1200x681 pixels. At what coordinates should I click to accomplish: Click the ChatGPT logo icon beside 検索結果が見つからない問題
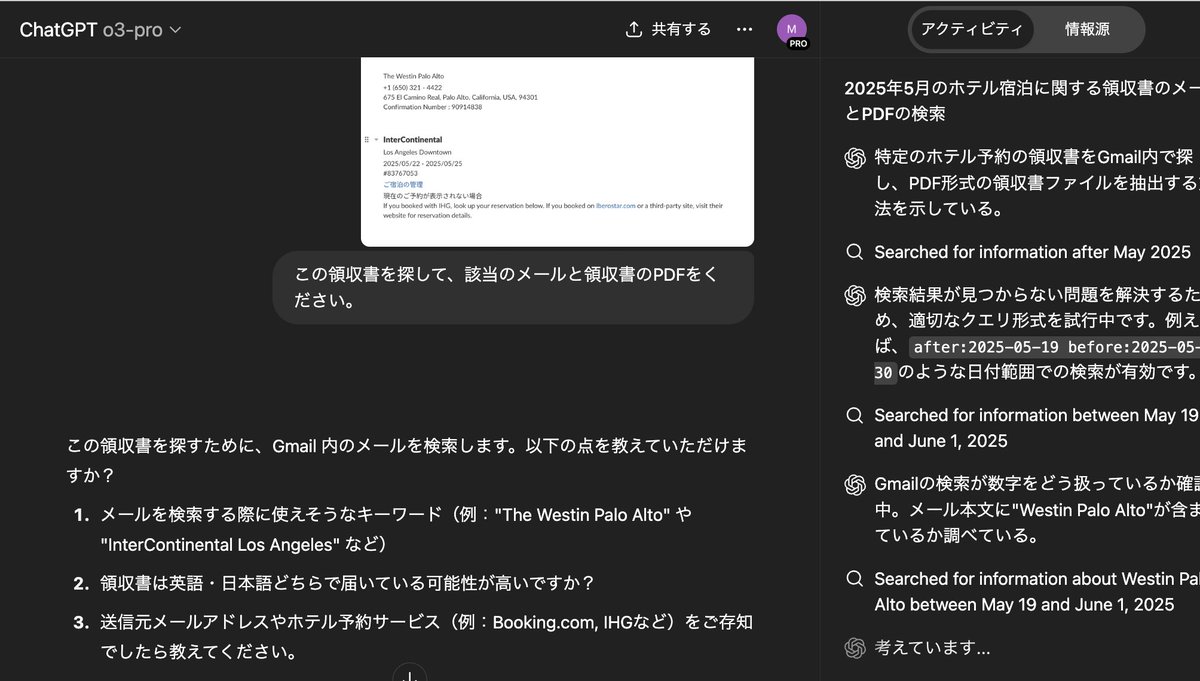pos(854,295)
